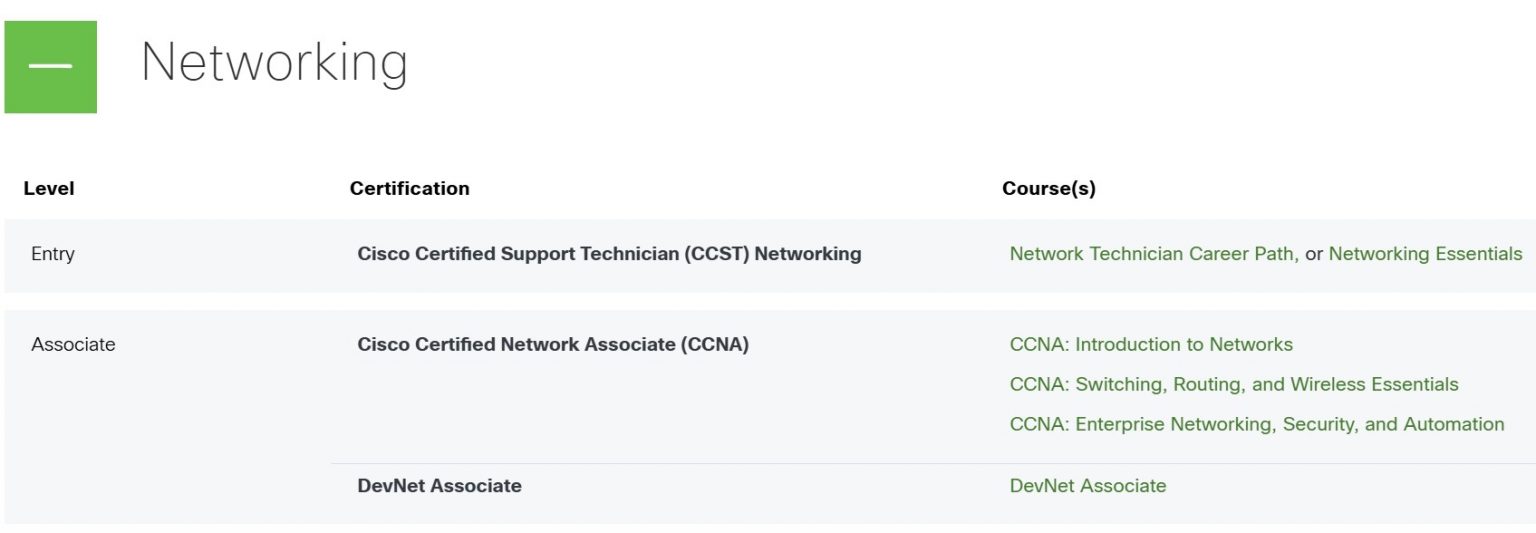The width and height of the screenshot is (1536, 533).
Task: Follow CCNA: Switching, Routing, and Wireless Essentials link
Action: coord(1234,384)
